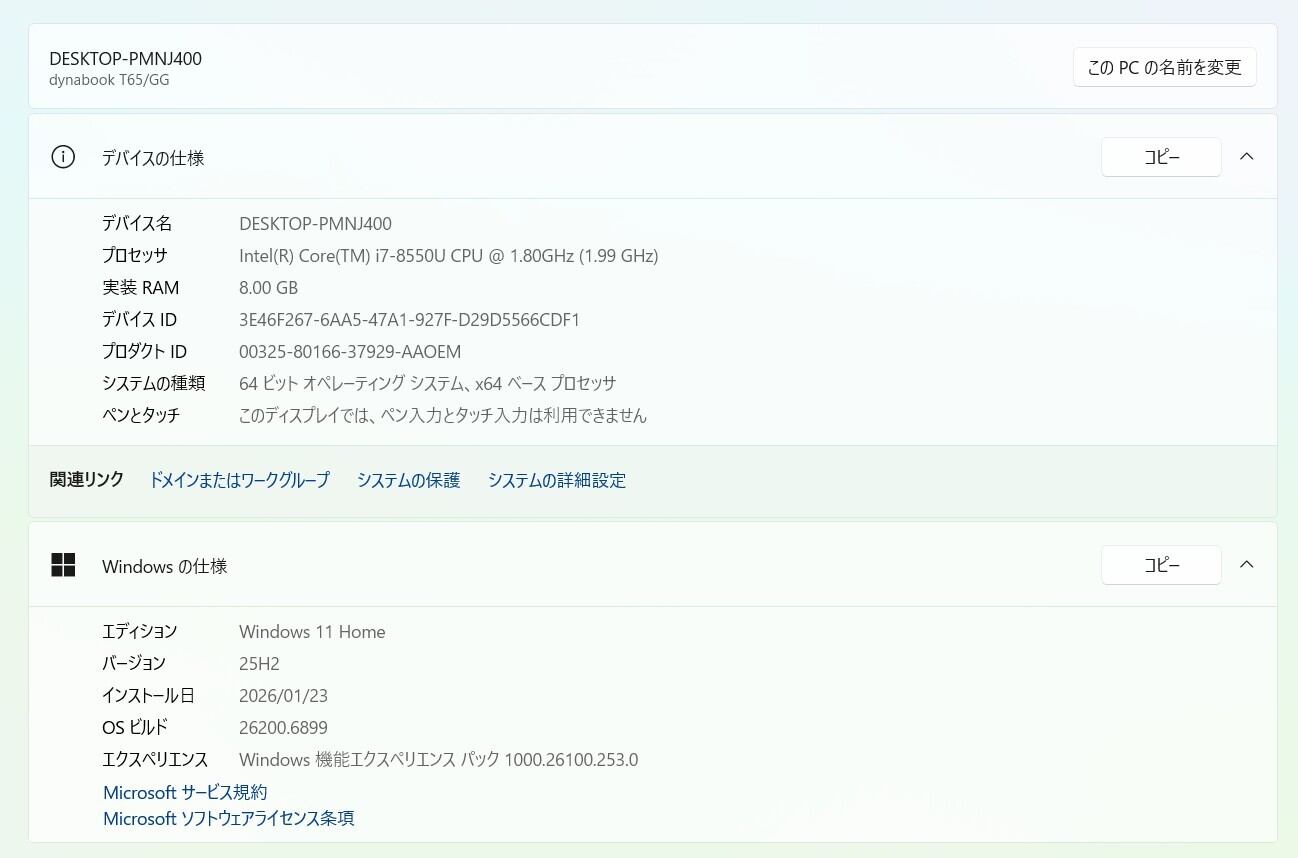Click the エクスペリエンス label

(155, 760)
